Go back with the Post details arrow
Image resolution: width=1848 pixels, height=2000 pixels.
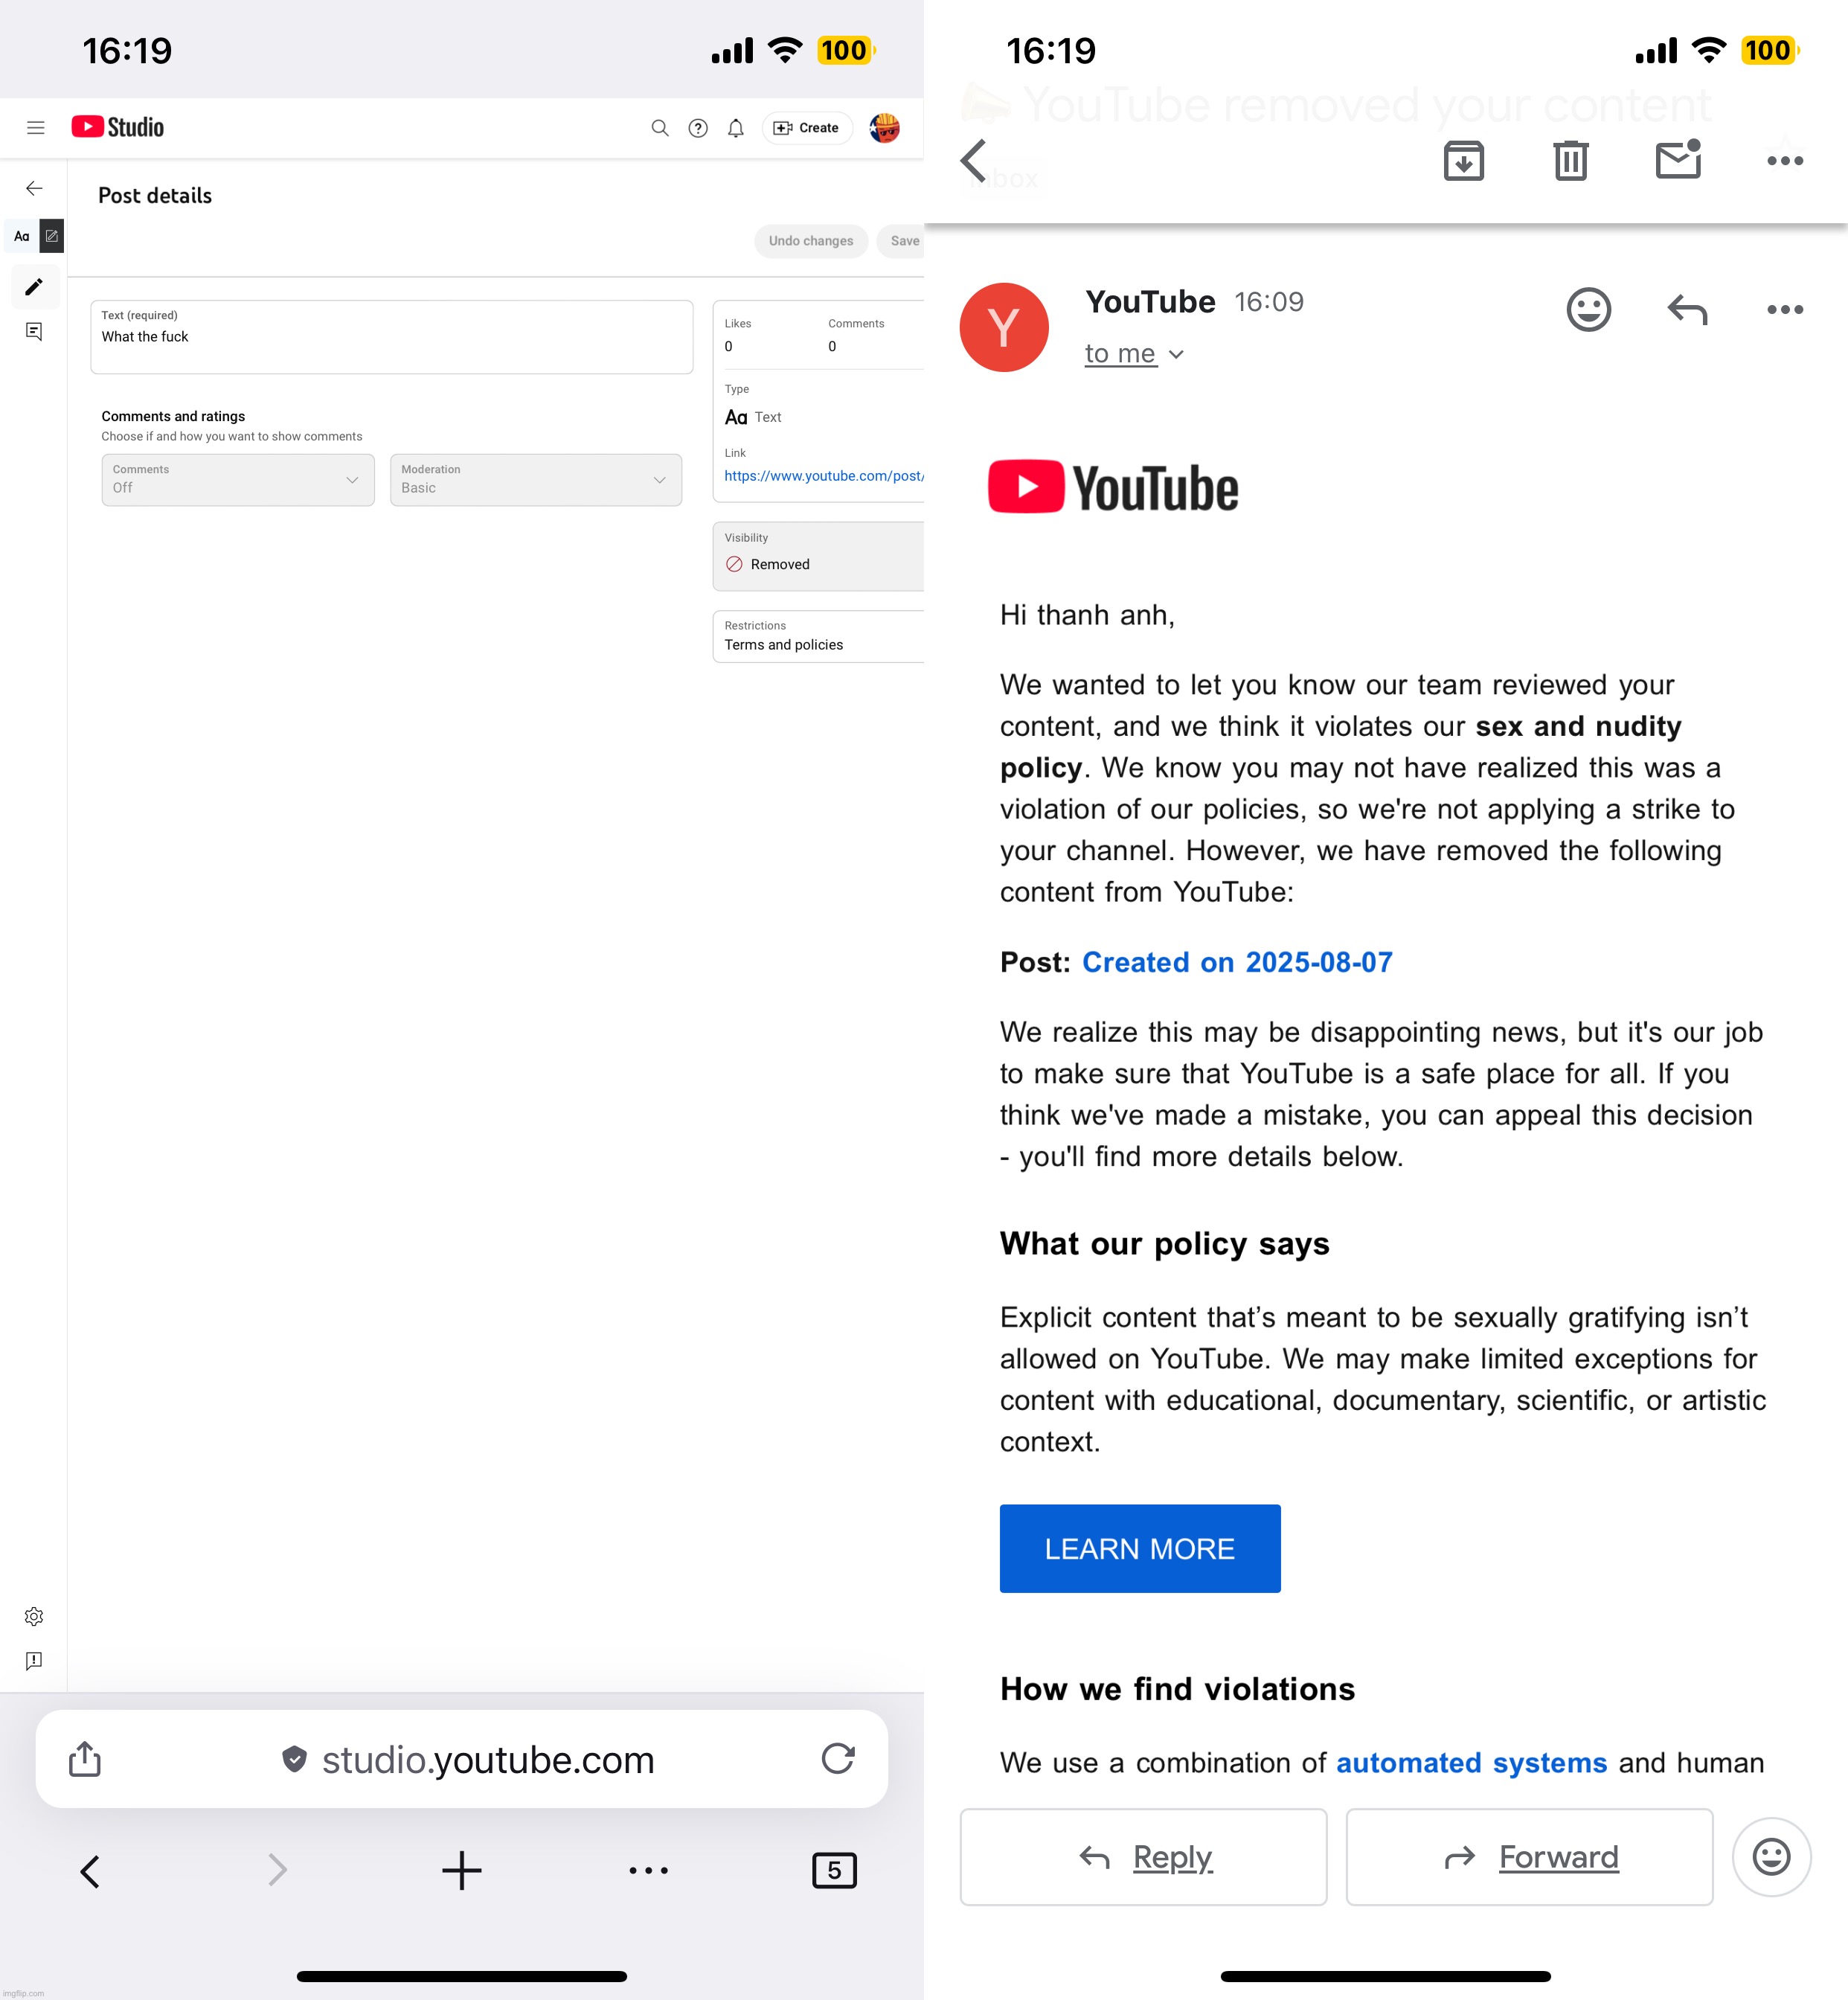pos(34,188)
